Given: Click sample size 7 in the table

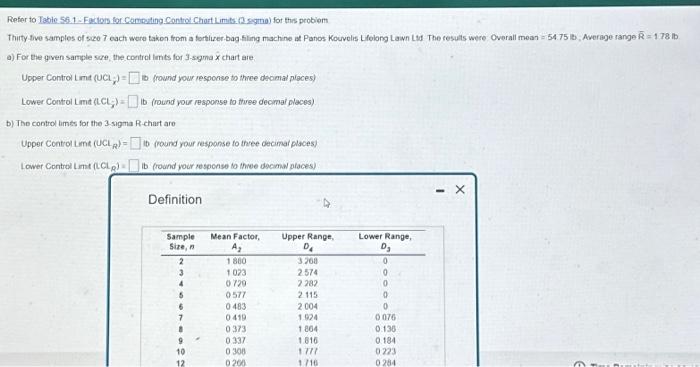Looking at the screenshot, I should (x=181, y=318).
